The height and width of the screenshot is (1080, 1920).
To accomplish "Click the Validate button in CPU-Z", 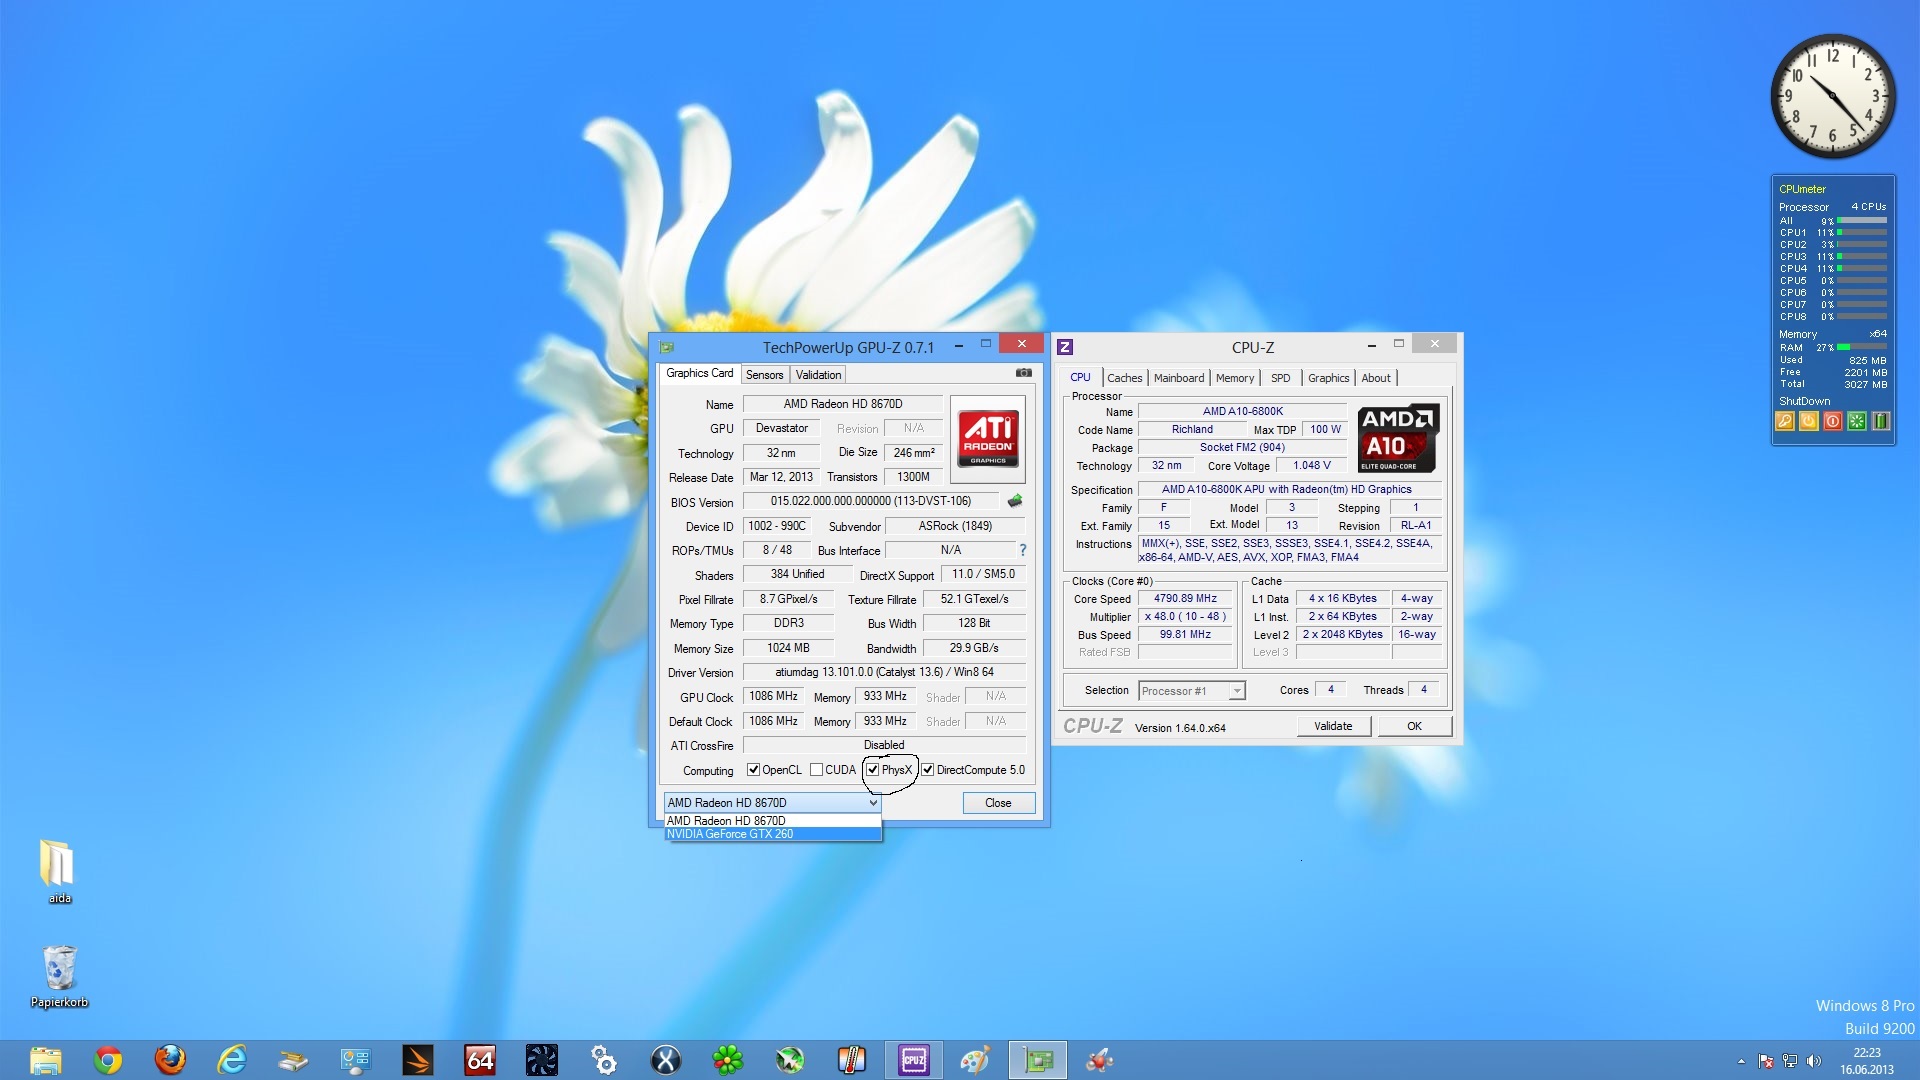I will [x=1333, y=727].
